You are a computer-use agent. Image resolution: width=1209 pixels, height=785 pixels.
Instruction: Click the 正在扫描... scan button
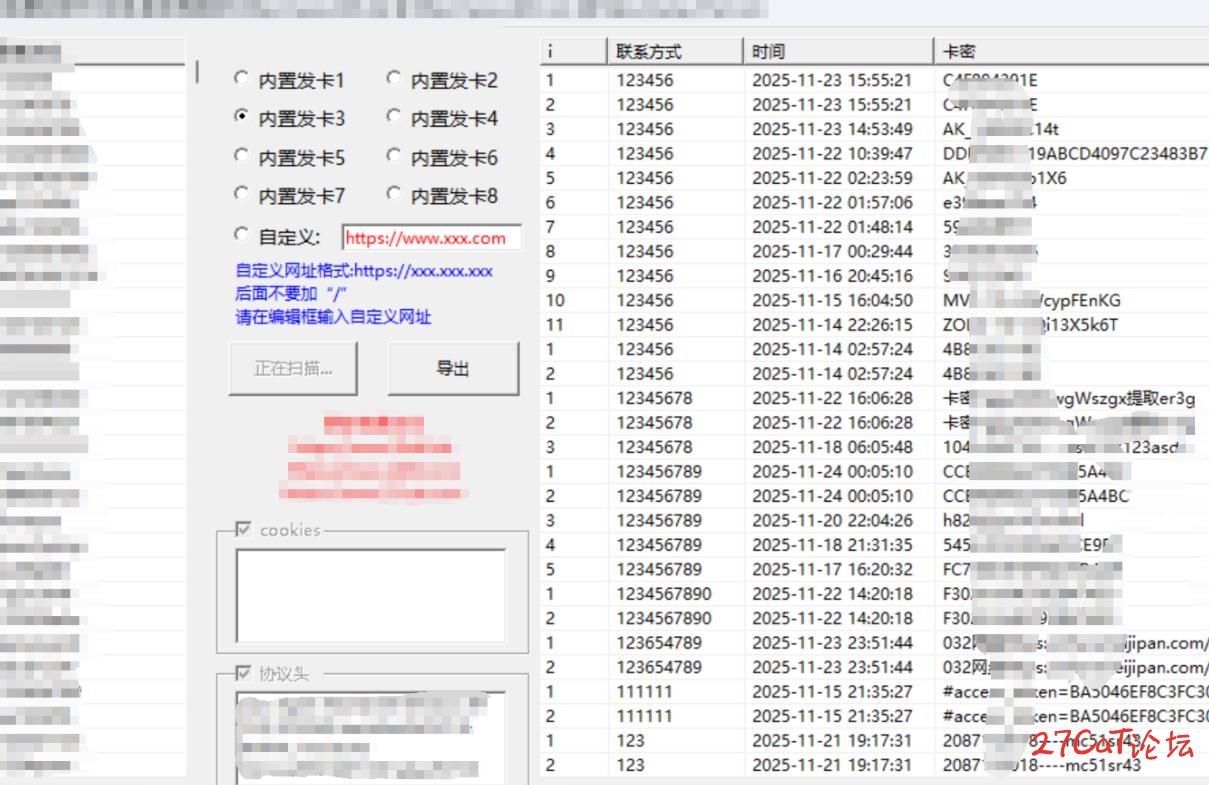pyautogui.click(x=293, y=368)
